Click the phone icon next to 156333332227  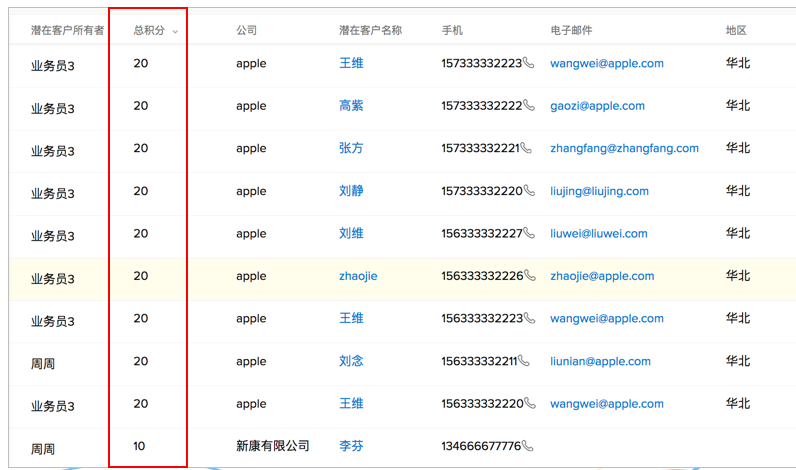tap(529, 233)
